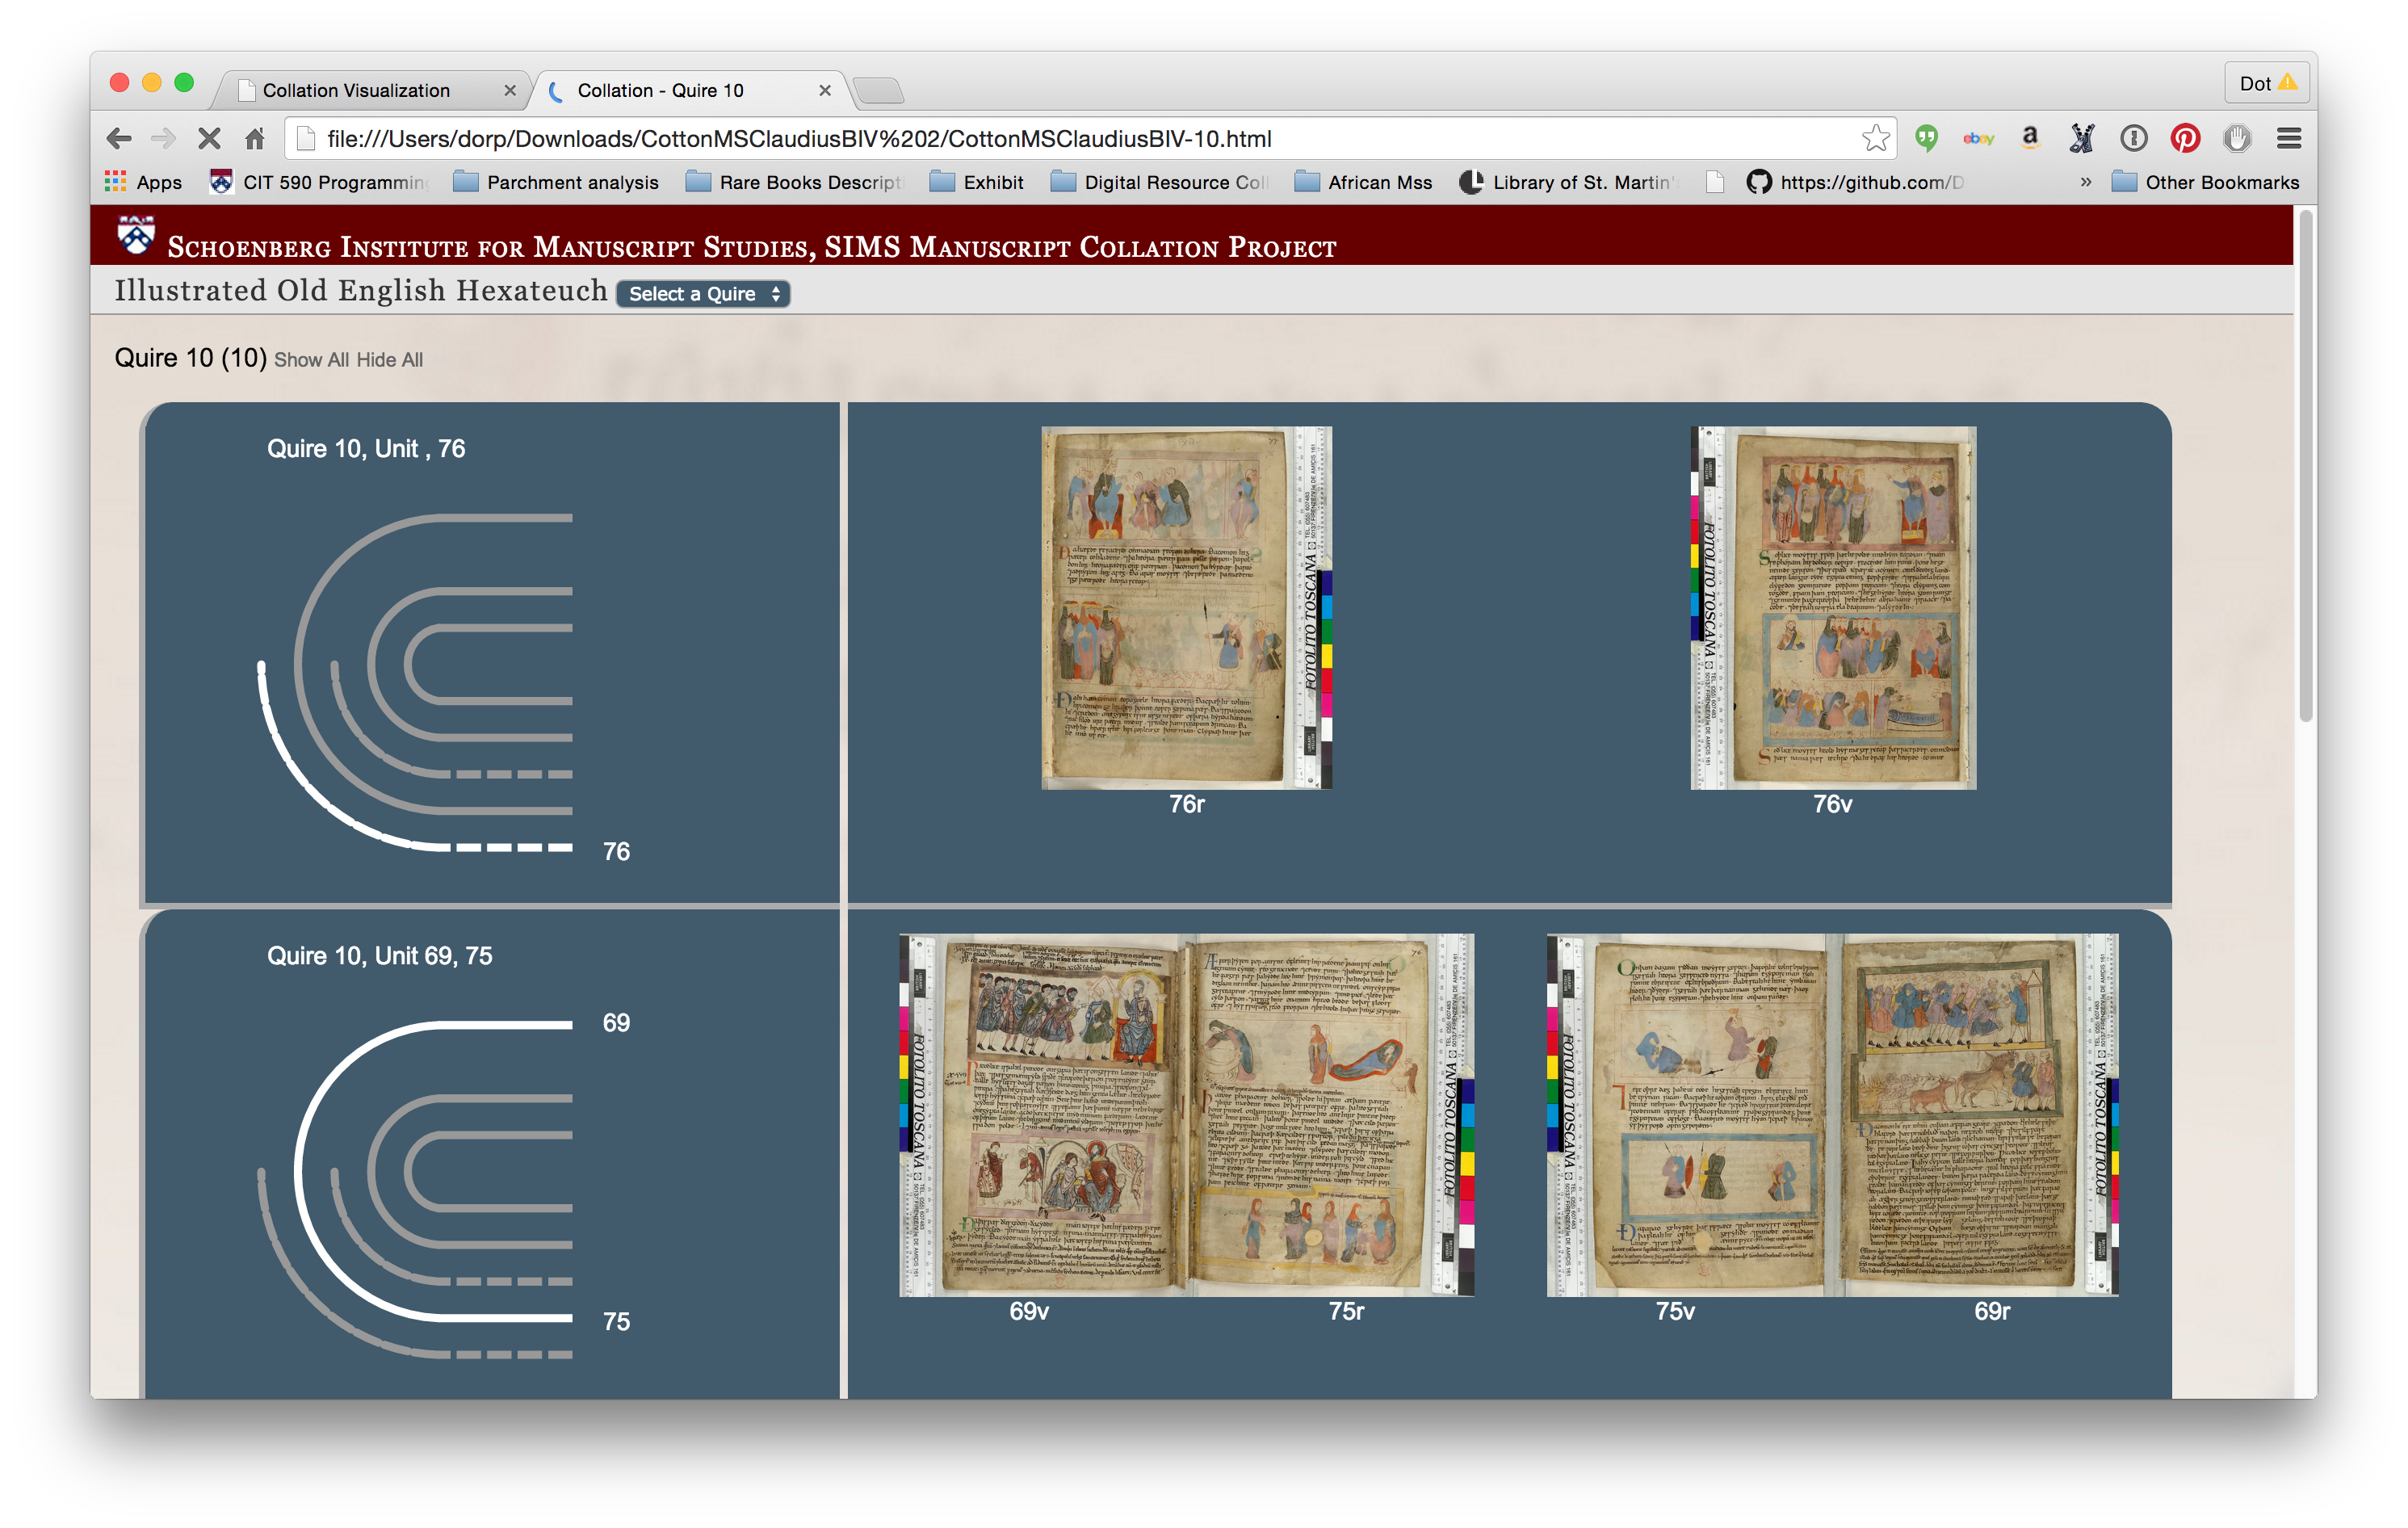
Task: Open the Amazon extension icon
Action: 2030,138
